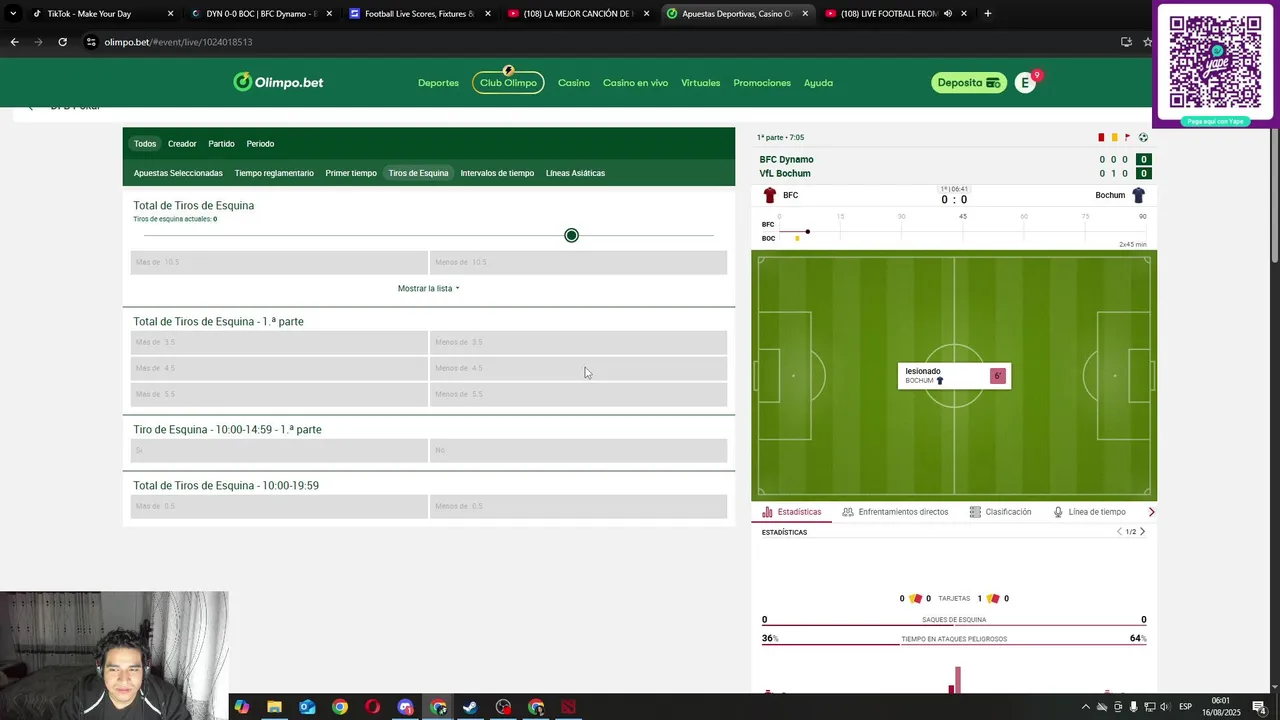
Task: Open Deportes in the site navigation
Action: [438, 83]
